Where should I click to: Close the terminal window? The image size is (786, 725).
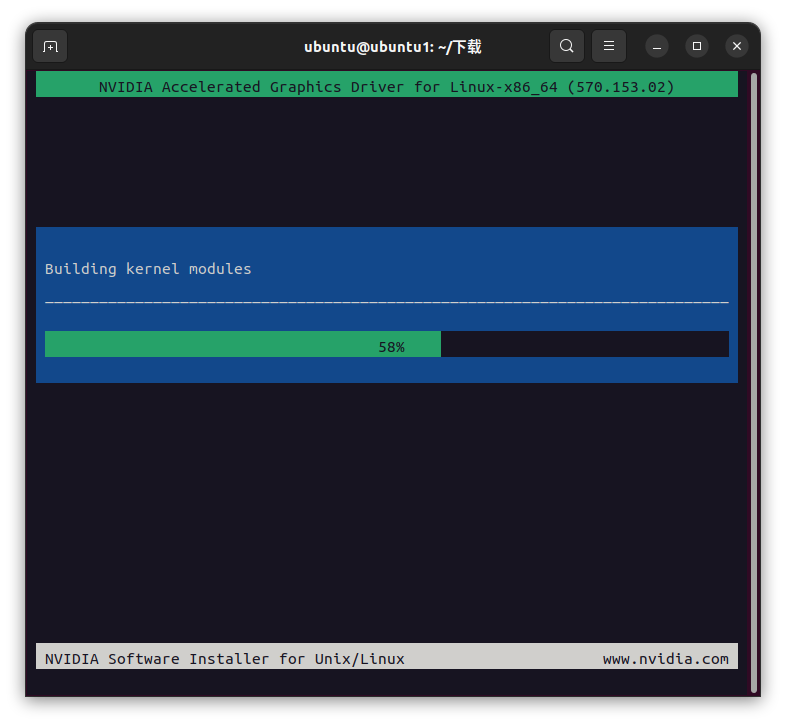tap(737, 46)
